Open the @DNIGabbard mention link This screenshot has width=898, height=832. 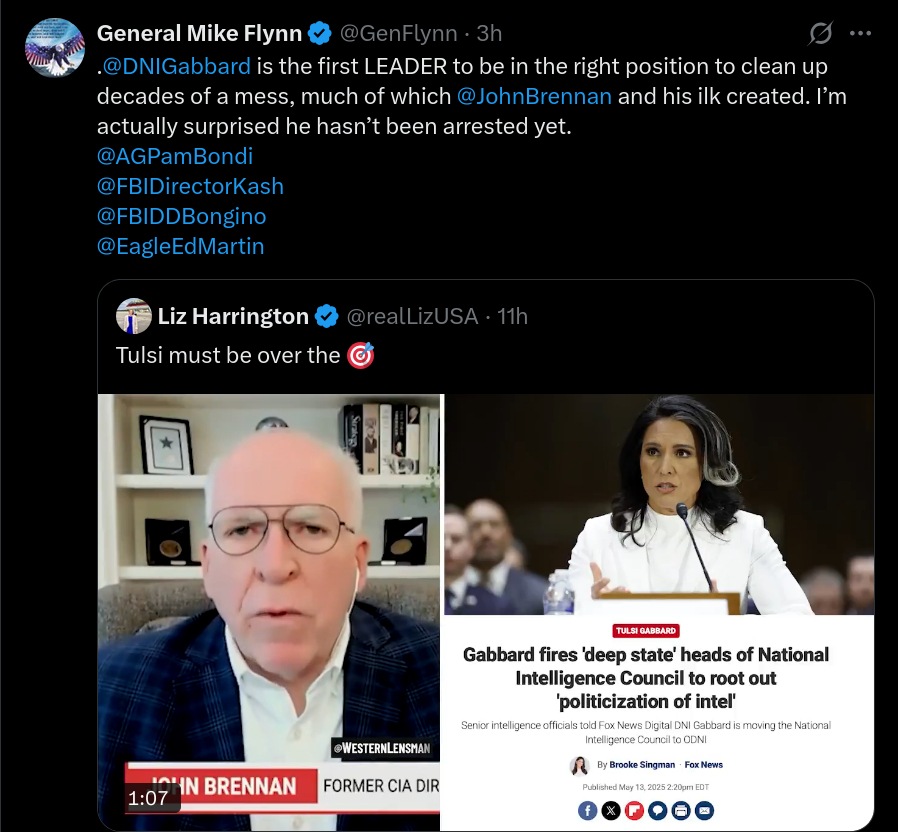(x=176, y=66)
